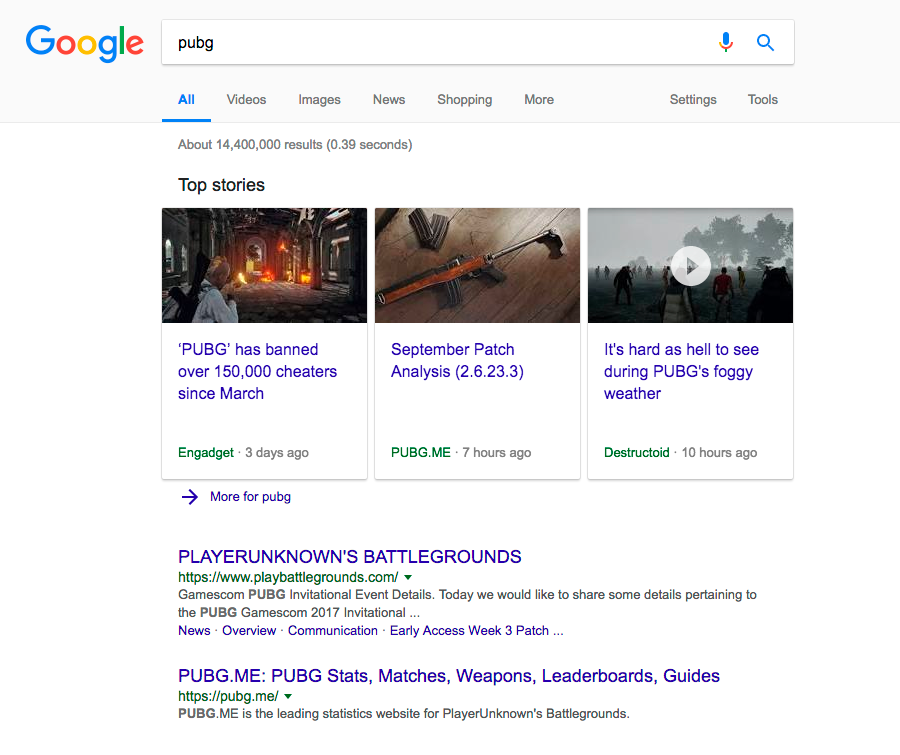900x755 pixels.
Task: Click the https://pubg.me/ URL text
Action: (228, 696)
